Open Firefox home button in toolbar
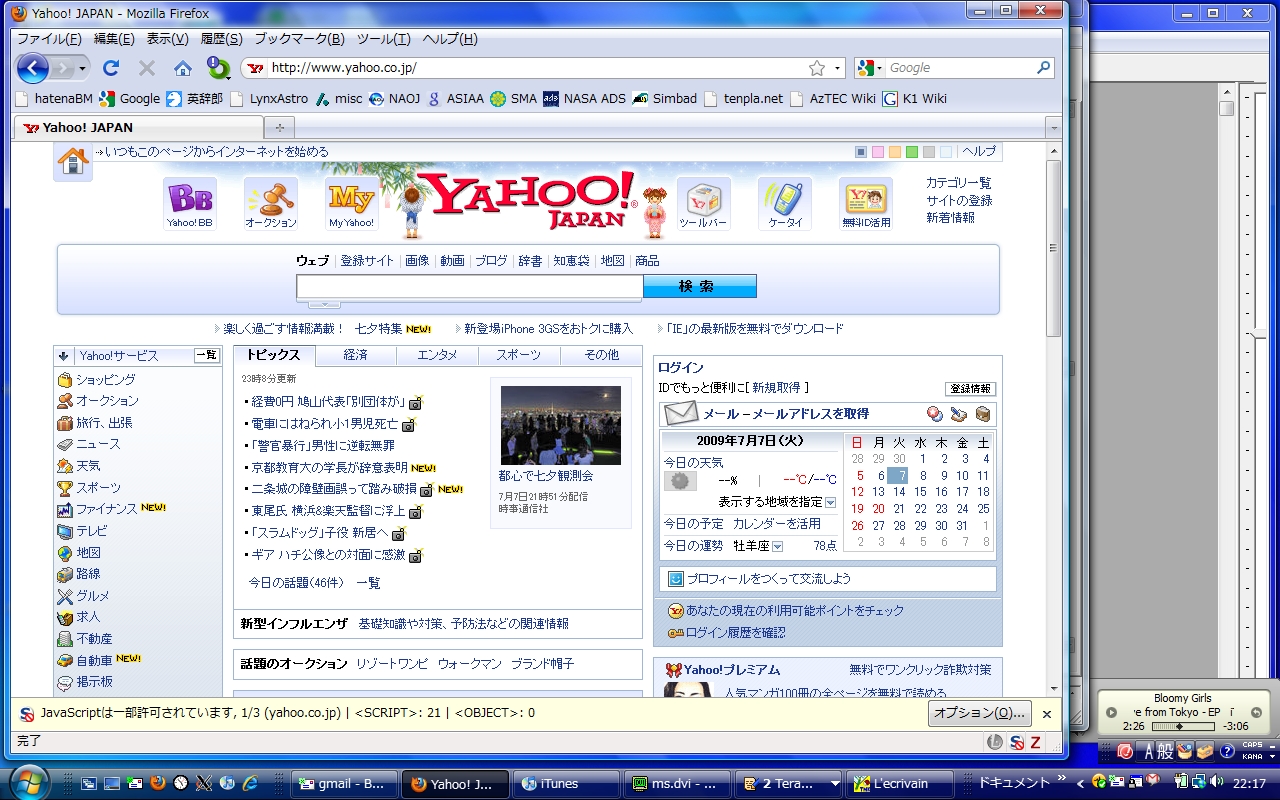Viewport: 1280px width, 800px height. 183,68
